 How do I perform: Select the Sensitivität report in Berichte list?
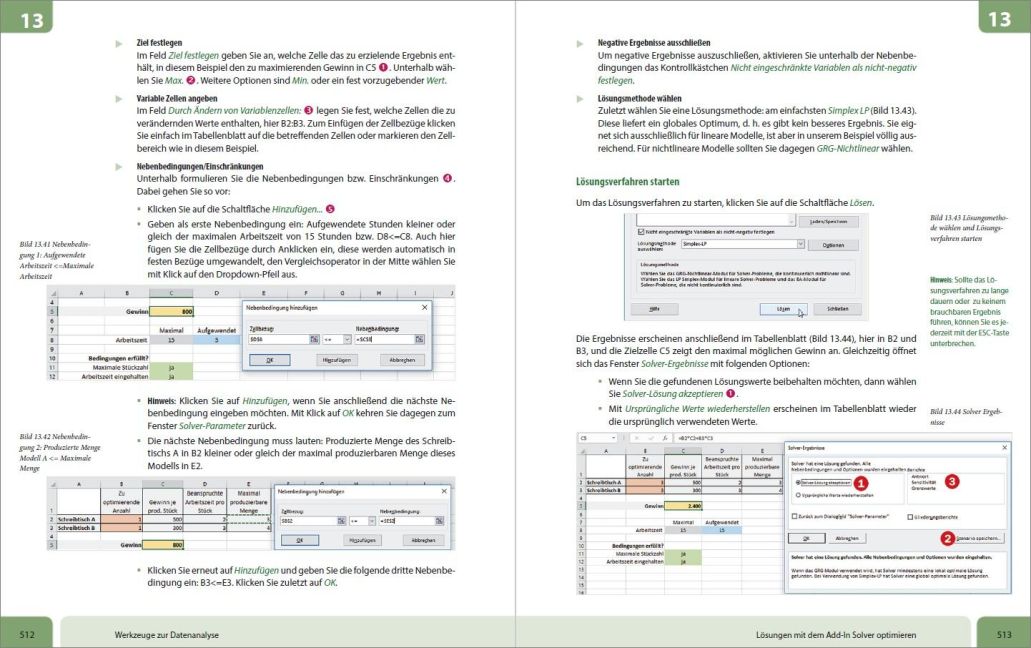[923, 482]
